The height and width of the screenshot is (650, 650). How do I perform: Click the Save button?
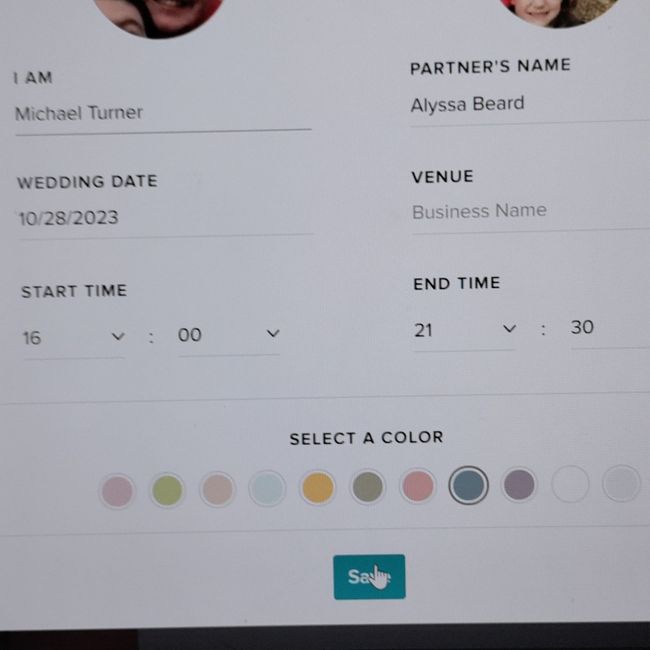(x=369, y=577)
